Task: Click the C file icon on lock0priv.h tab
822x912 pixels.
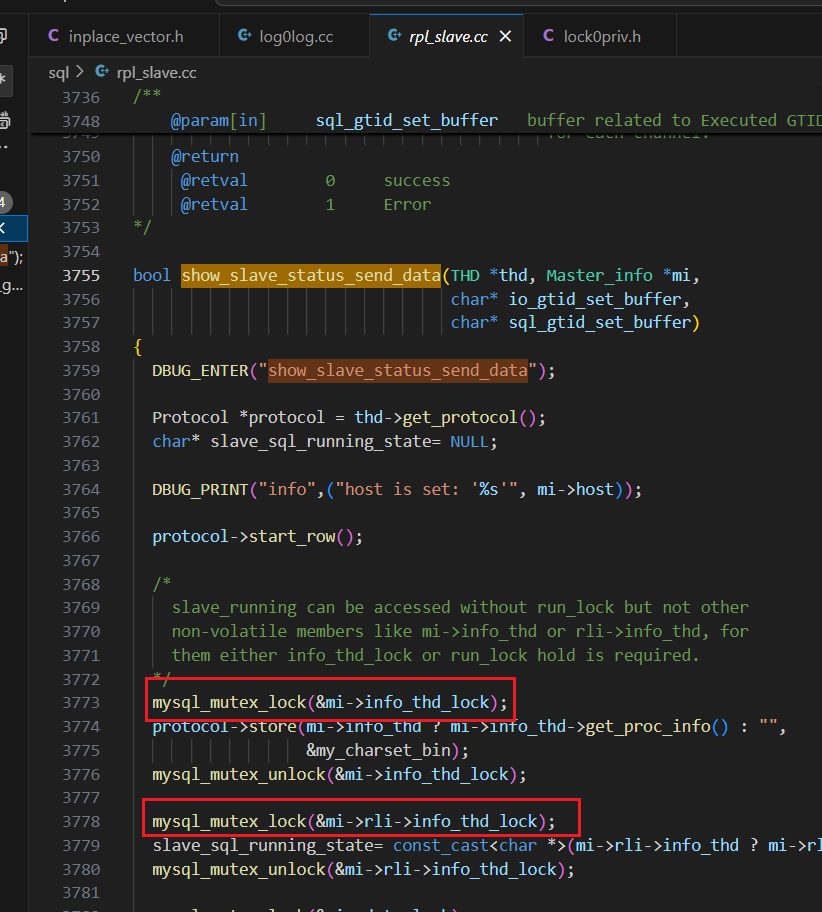Action: coord(548,36)
